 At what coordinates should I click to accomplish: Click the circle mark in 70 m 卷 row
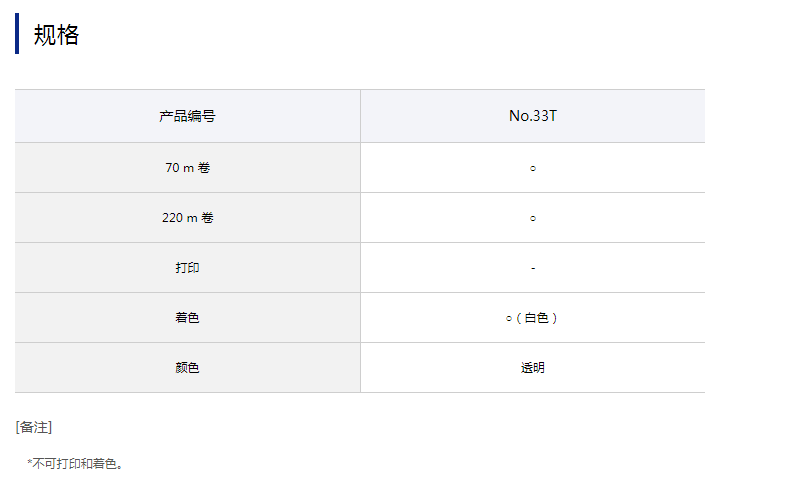pyautogui.click(x=533, y=169)
